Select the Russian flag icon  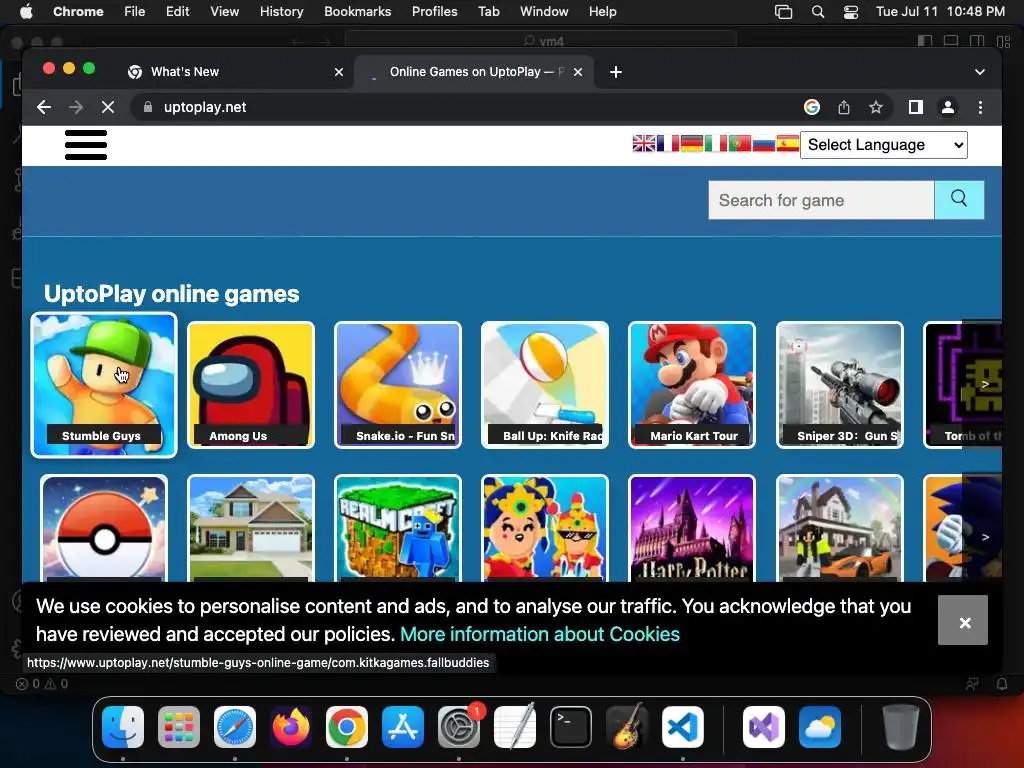(763, 144)
